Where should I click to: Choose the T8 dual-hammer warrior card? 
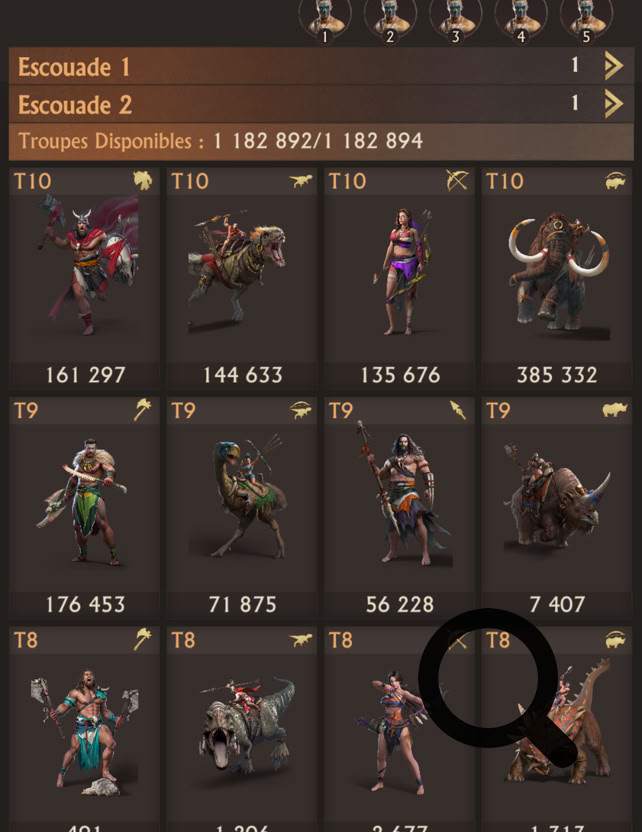[x=84, y=730]
